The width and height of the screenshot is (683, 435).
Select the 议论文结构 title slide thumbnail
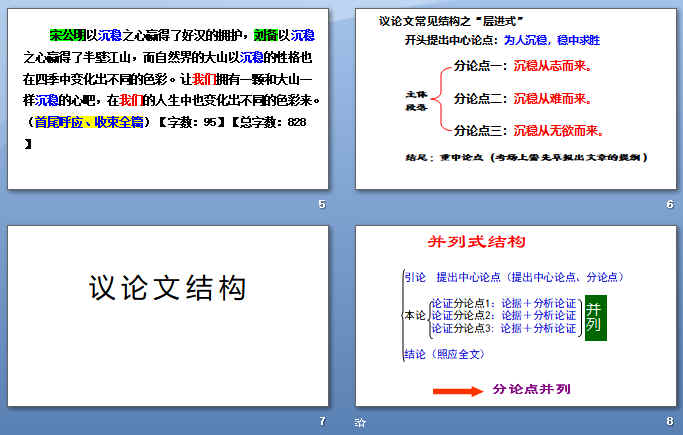(x=167, y=316)
